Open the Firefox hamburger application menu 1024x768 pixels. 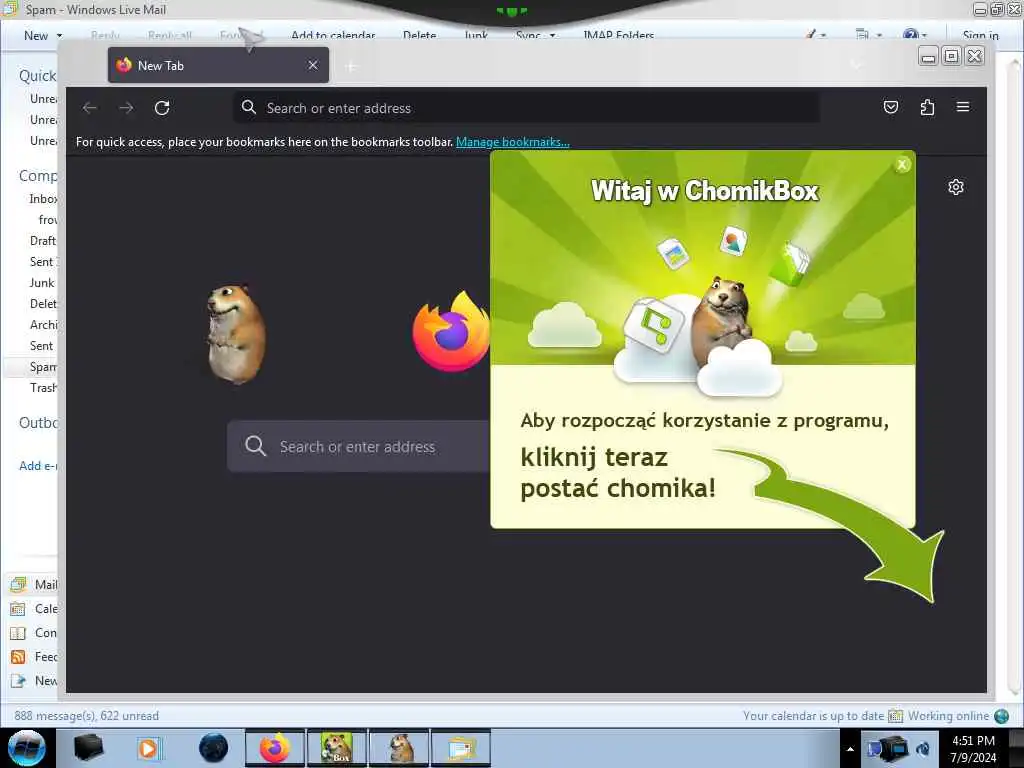[x=963, y=107]
